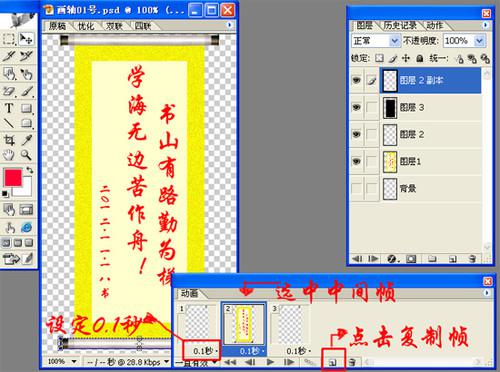The height and width of the screenshot is (372, 500).
Task: Click the foreground red color swatch
Action: 13,178
